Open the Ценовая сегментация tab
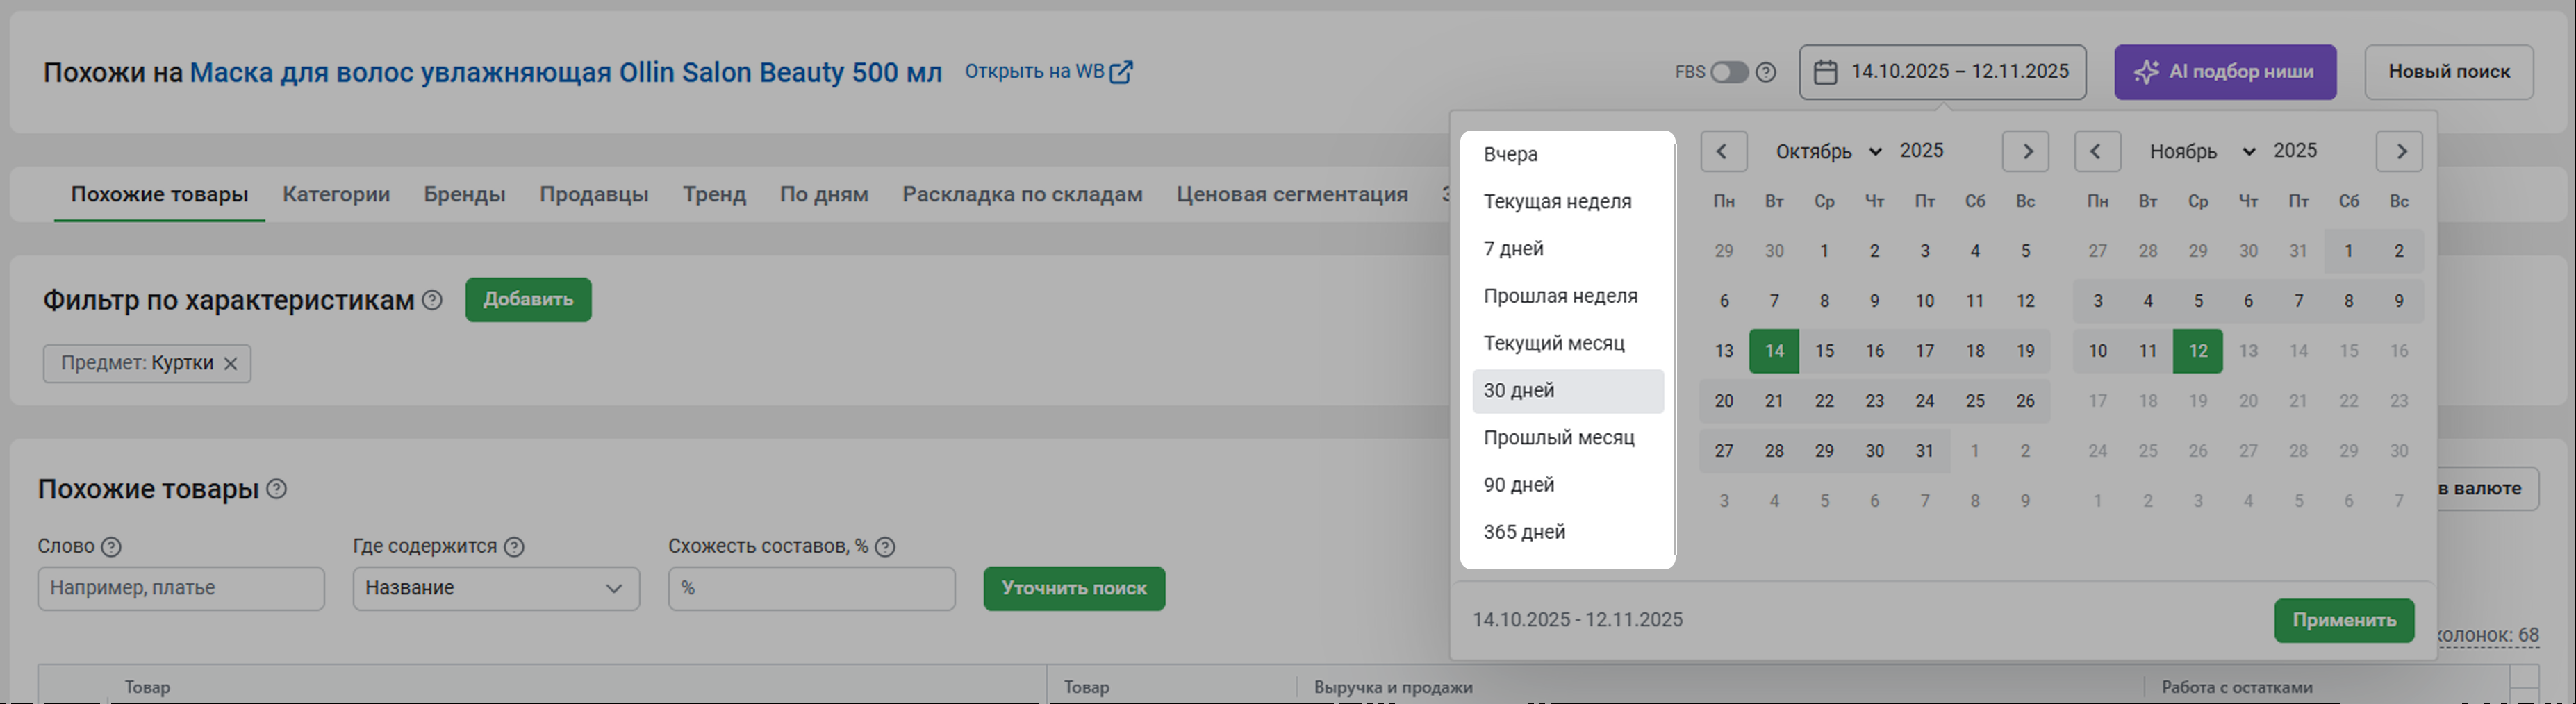The image size is (2576, 704). pyautogui.click(x=1291, y=194)
